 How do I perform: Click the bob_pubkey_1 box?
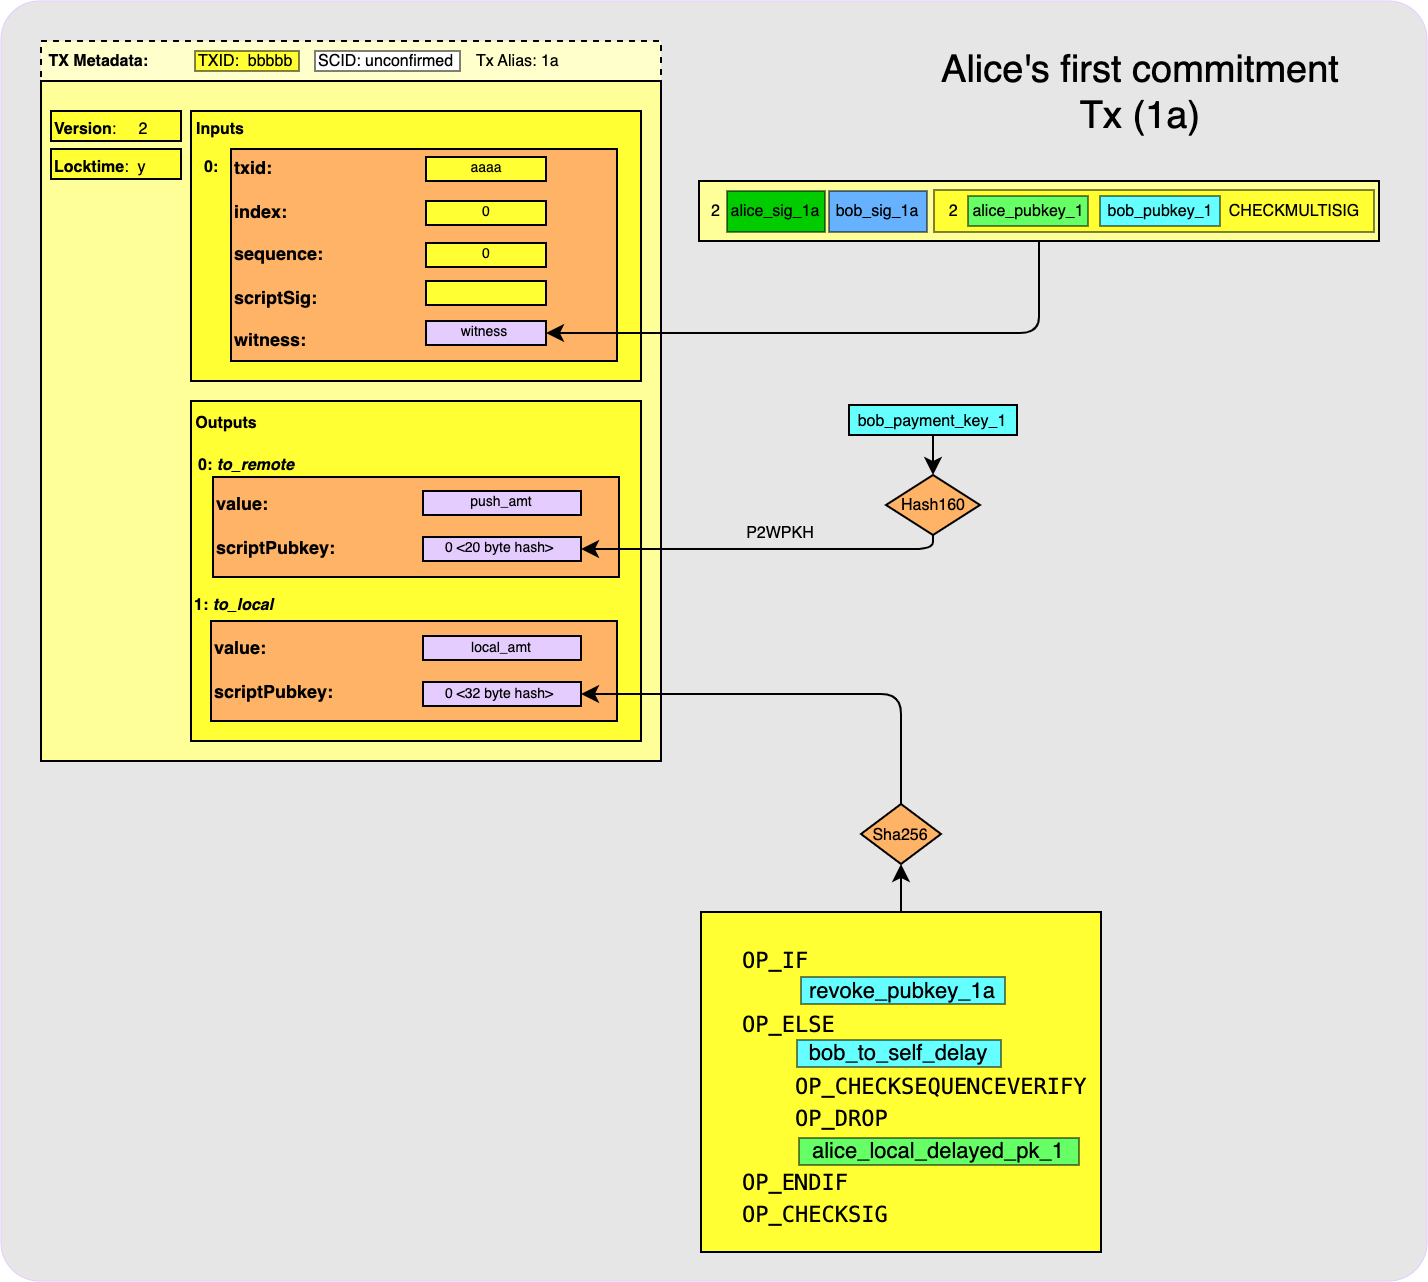pos(1159,211)
